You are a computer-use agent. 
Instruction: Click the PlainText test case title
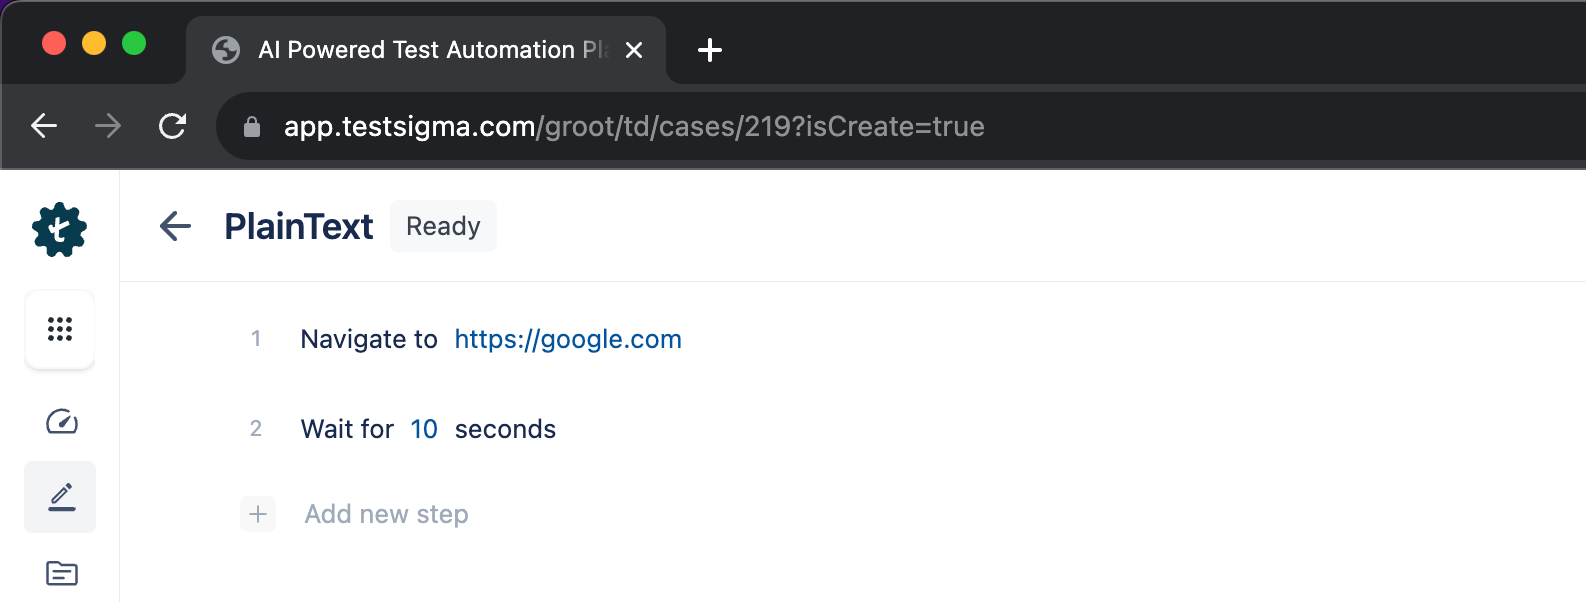298,226
